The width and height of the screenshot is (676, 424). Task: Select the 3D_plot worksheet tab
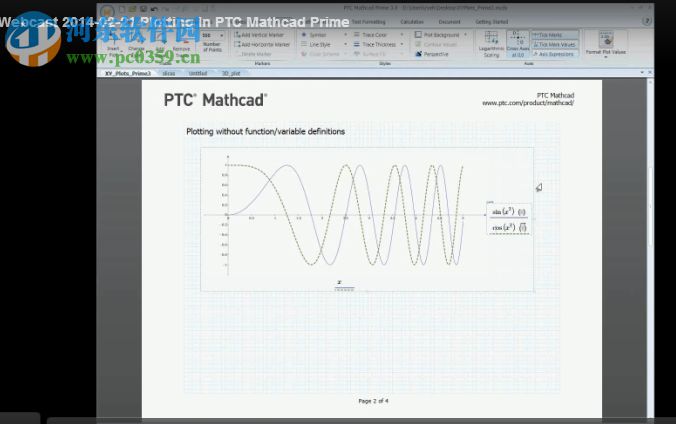[x=231, y=73]
